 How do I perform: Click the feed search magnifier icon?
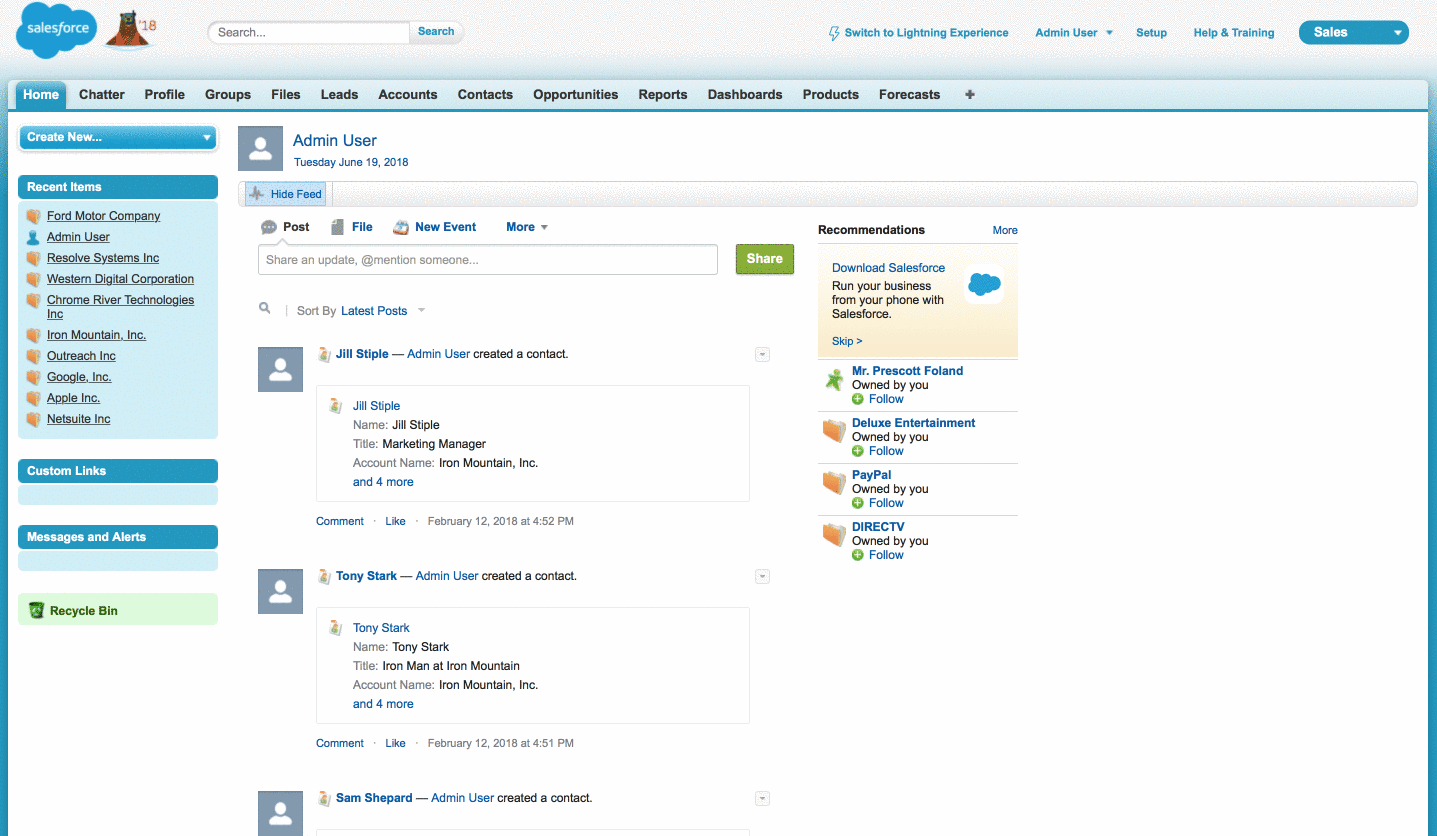click(x=265, y=309)
